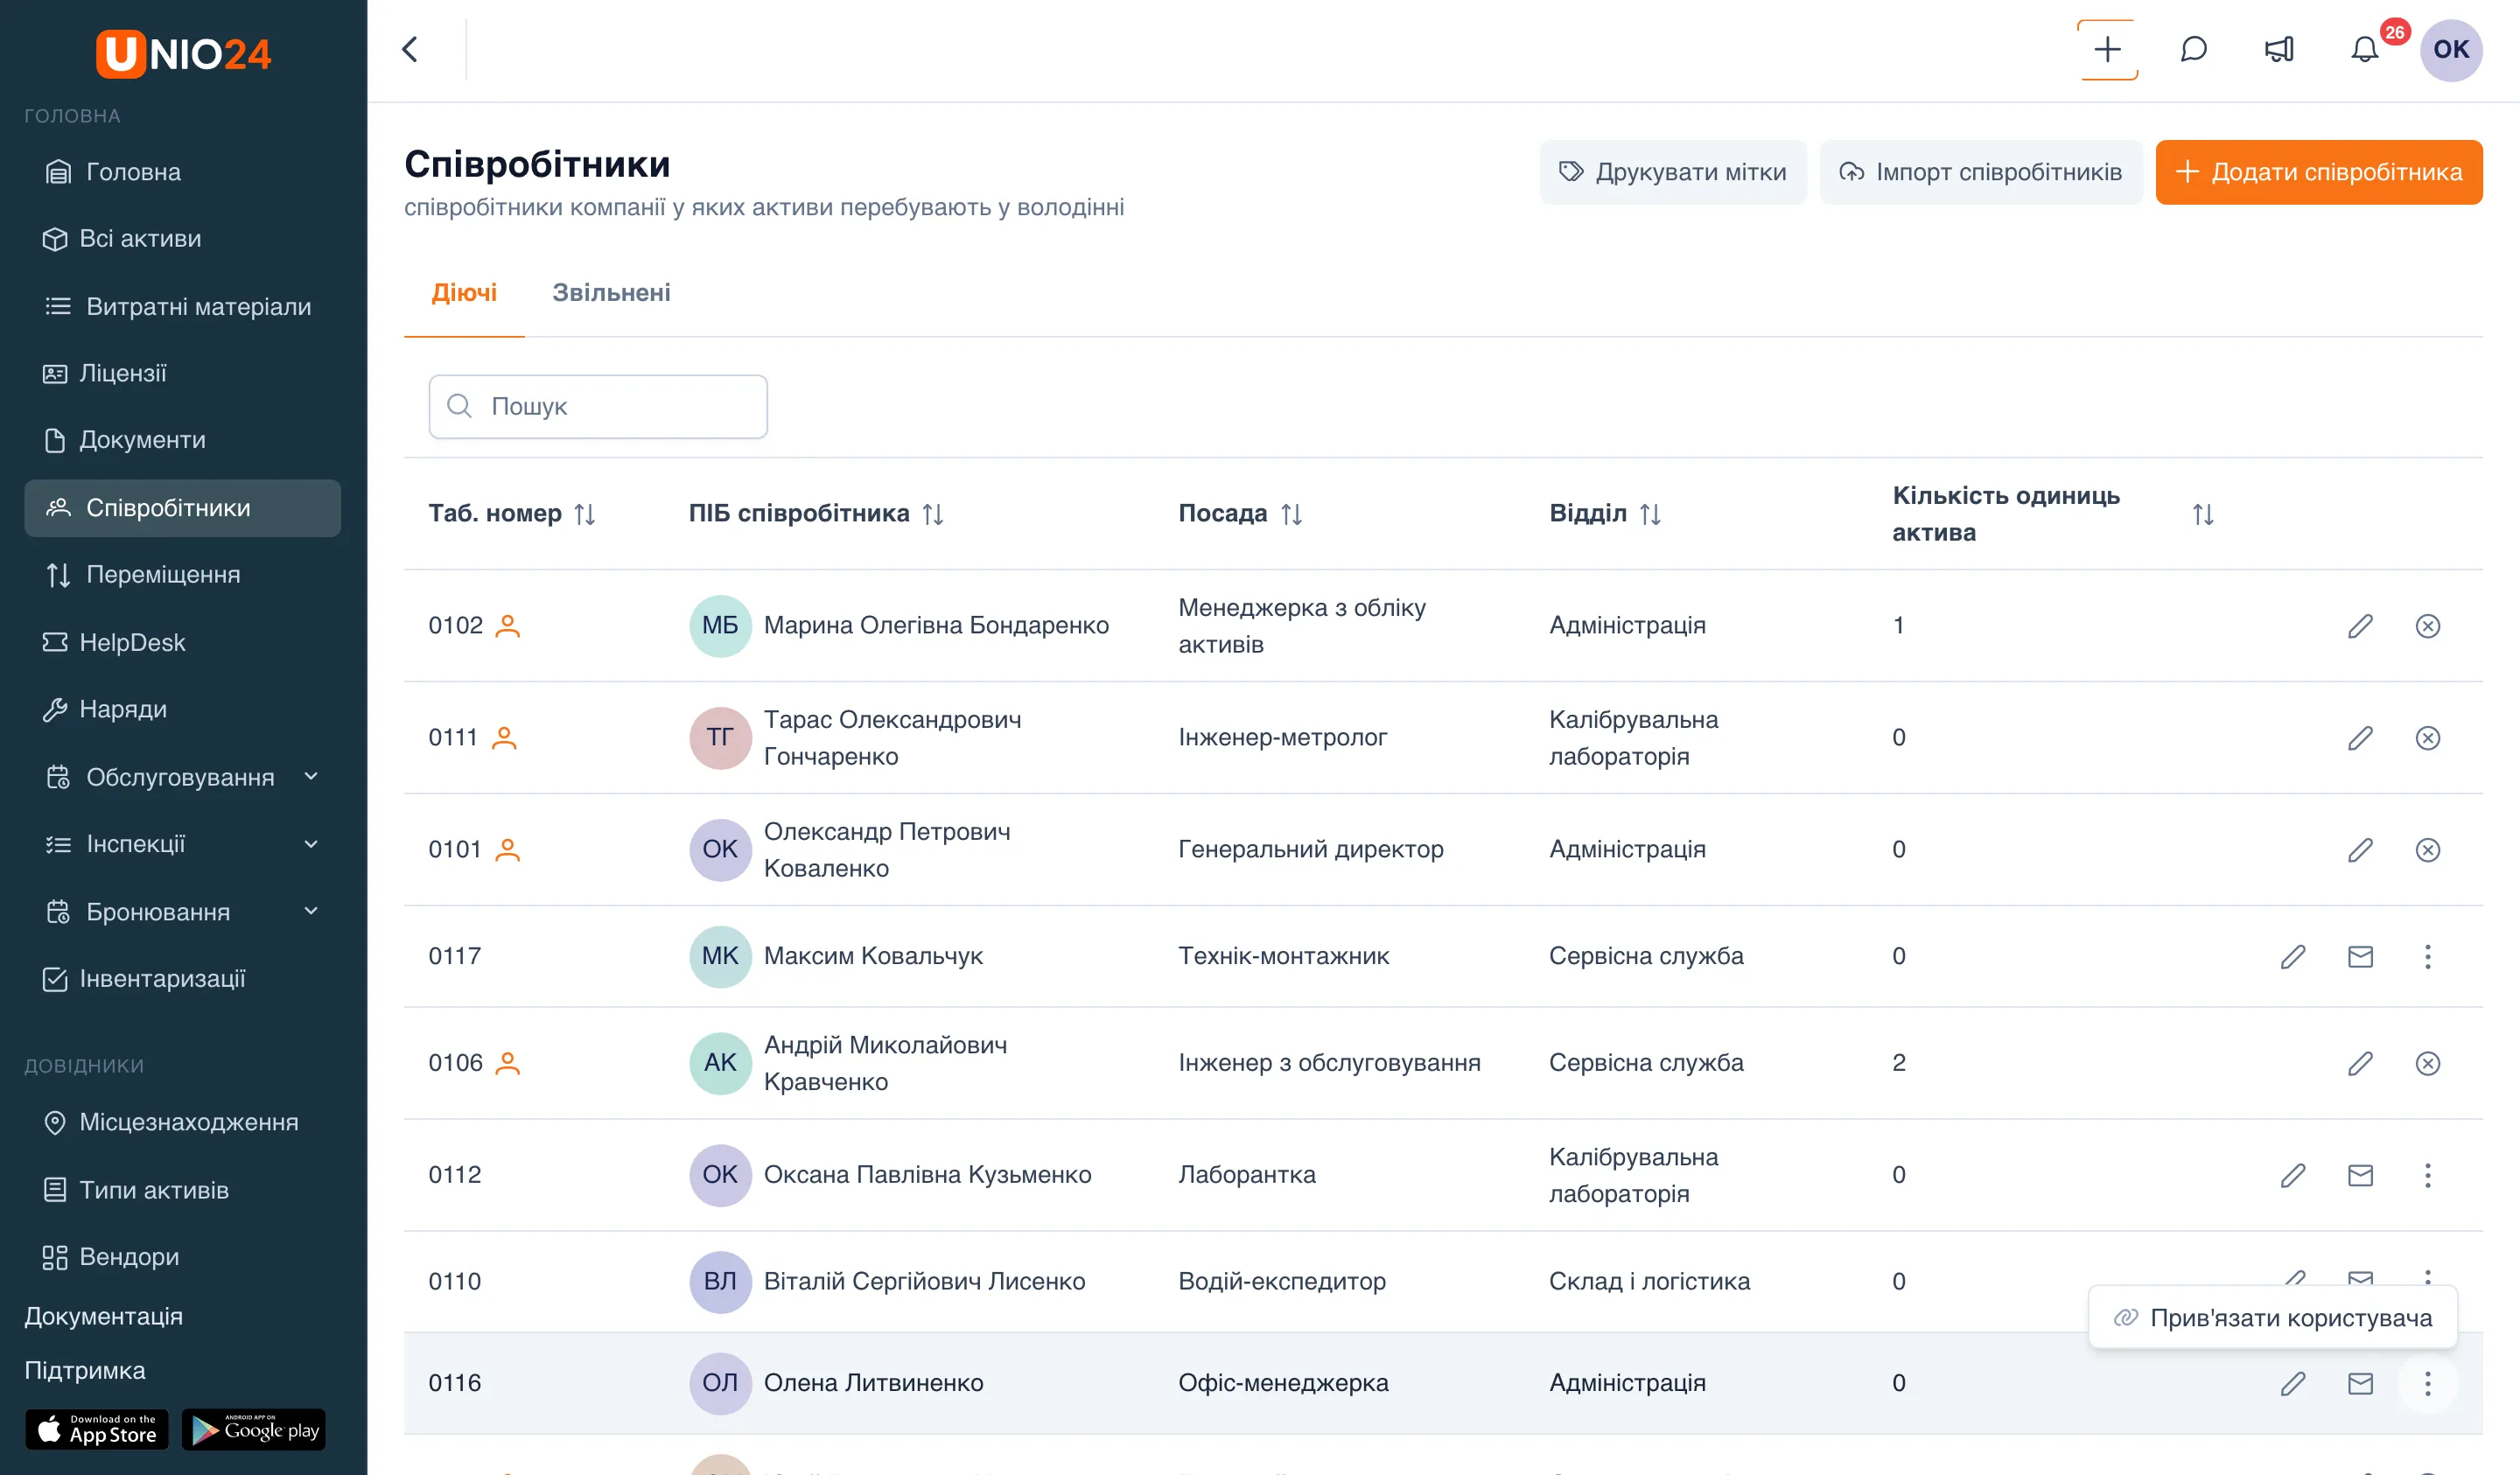This screenshot has height=1475, width=2520.
Task: Sort by ПІБ співробітника column
Action: 933,514
